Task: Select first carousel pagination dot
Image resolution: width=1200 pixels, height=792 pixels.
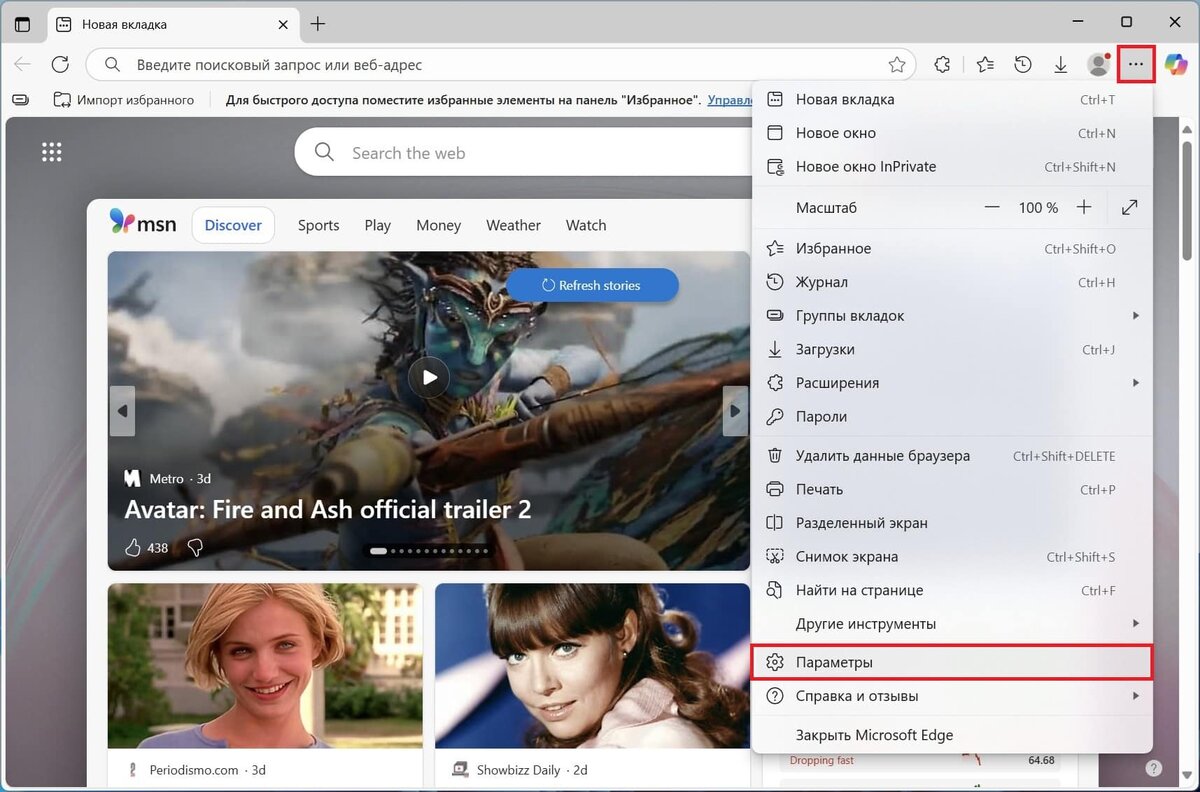Action: pyautogui.click(x=378, y=550)
